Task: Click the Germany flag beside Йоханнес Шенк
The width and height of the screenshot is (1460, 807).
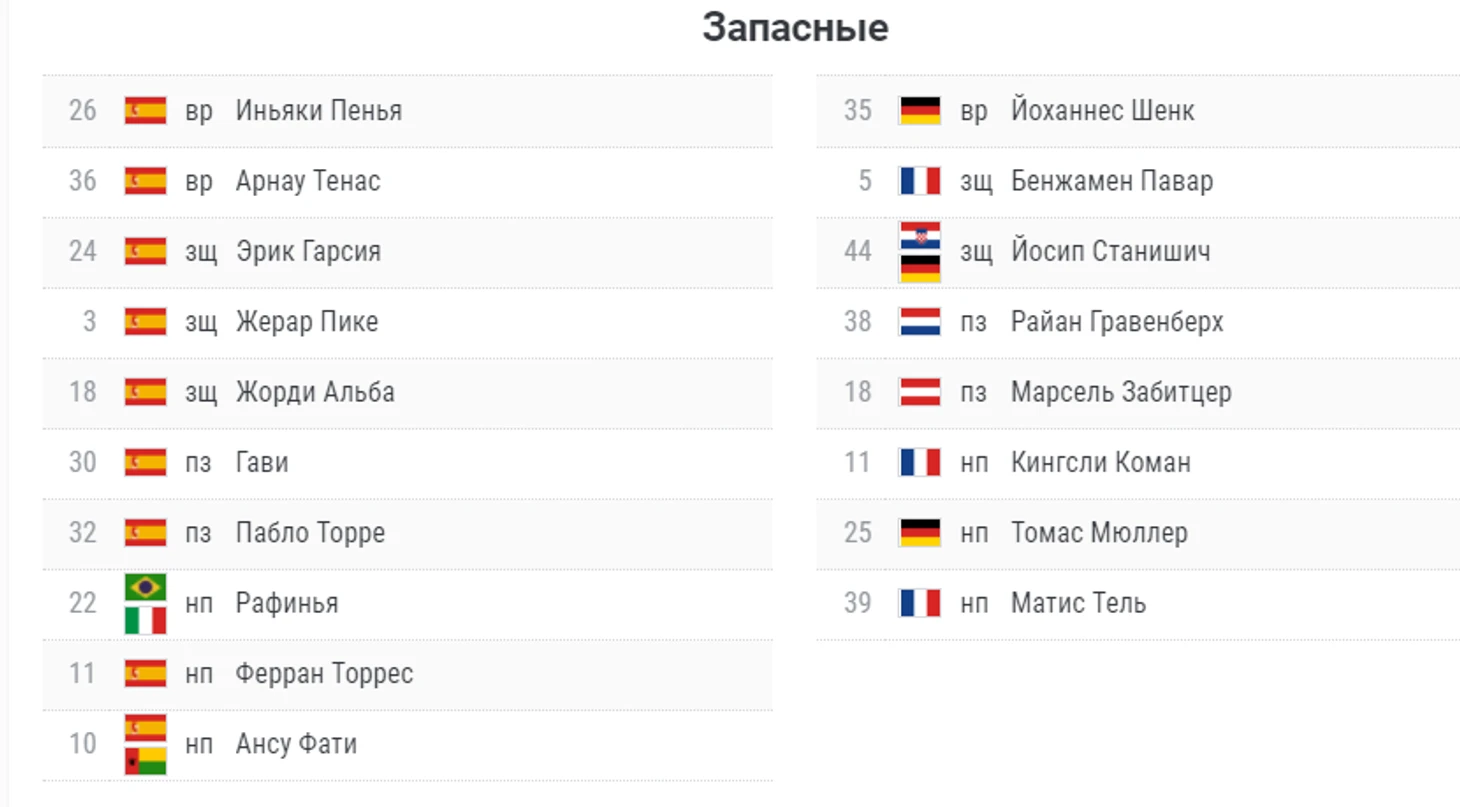Action: pos(919,110)
